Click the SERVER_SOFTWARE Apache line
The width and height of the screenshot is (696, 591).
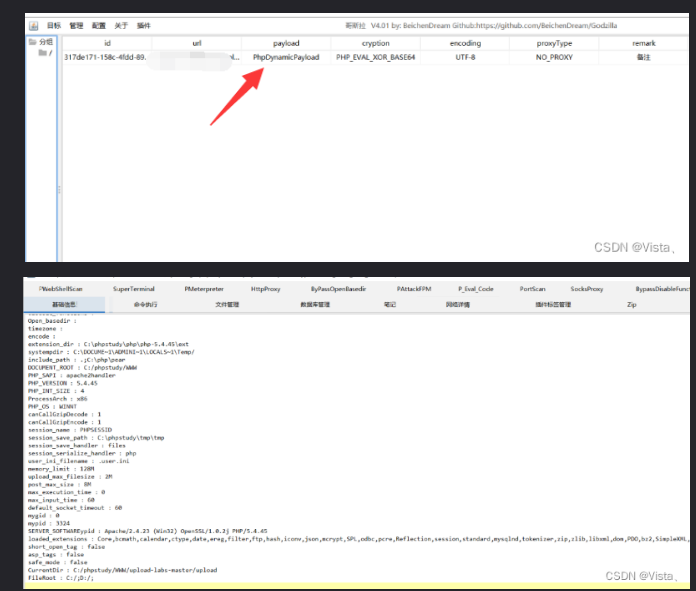[x=148, y=531]
